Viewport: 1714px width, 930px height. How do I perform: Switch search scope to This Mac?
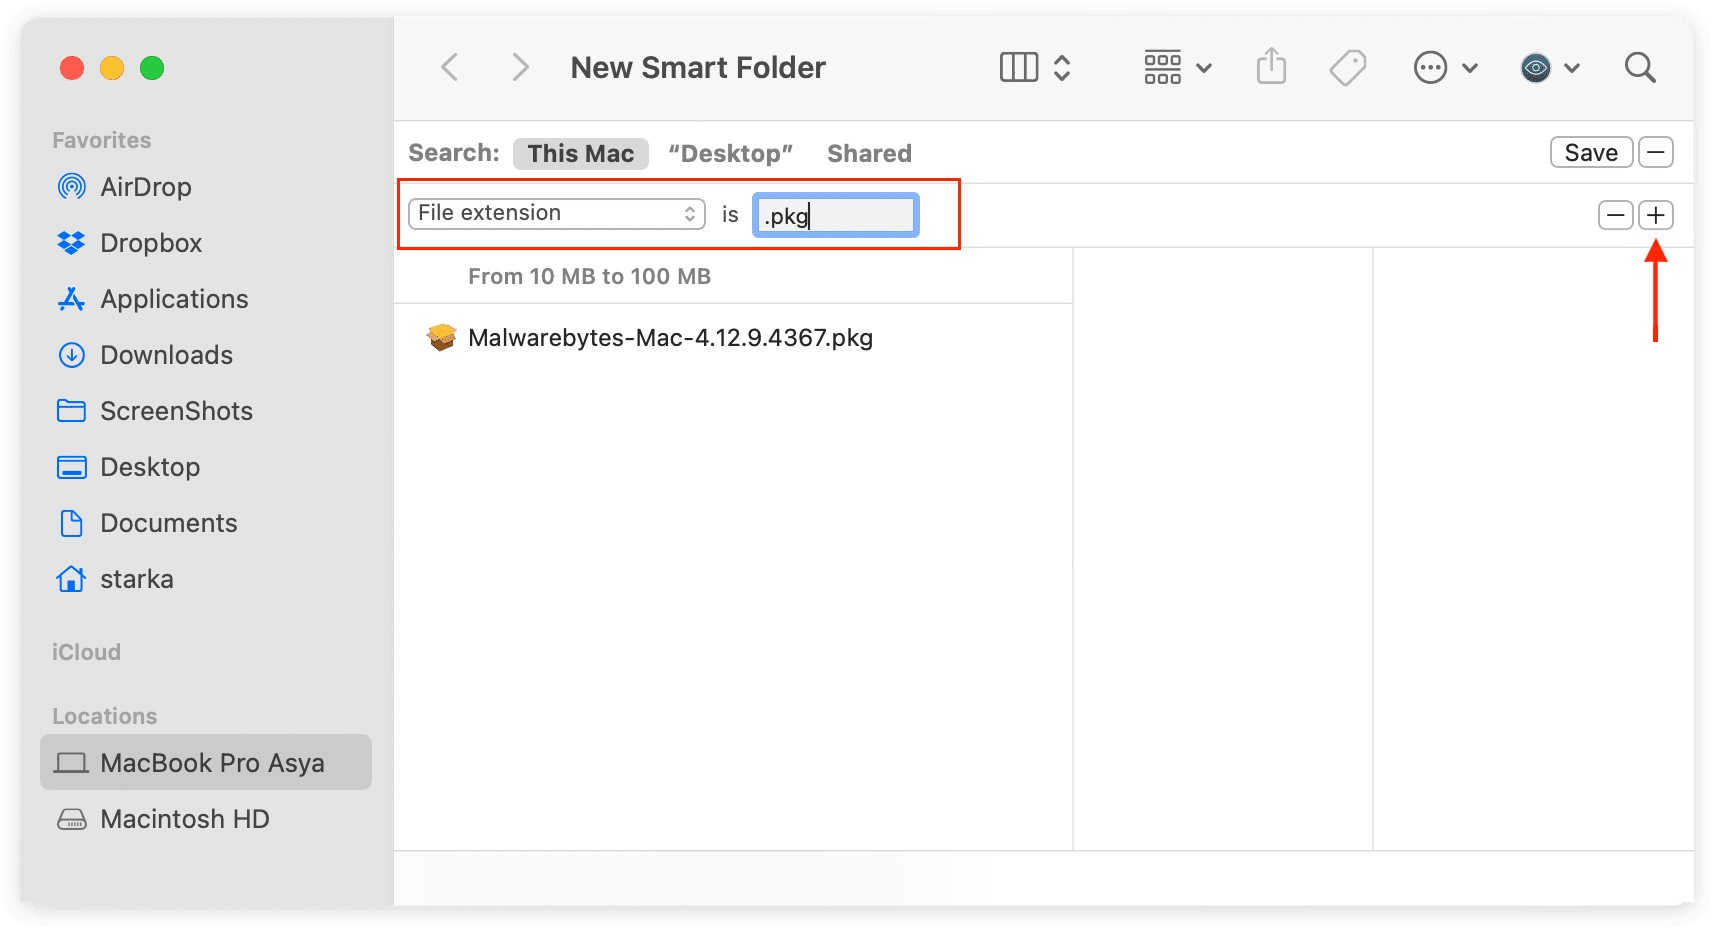pyautogui.click(x=580, y=153)
